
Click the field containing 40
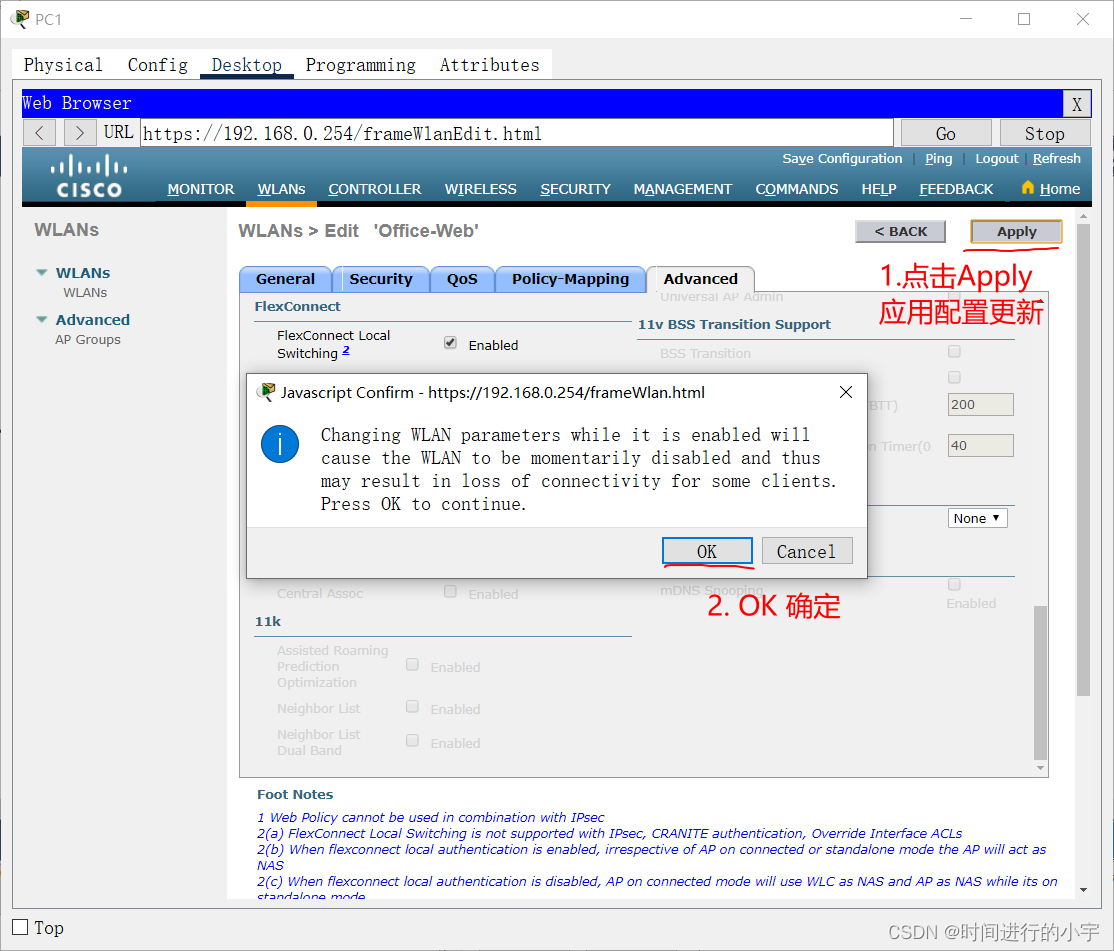(980, 446)
